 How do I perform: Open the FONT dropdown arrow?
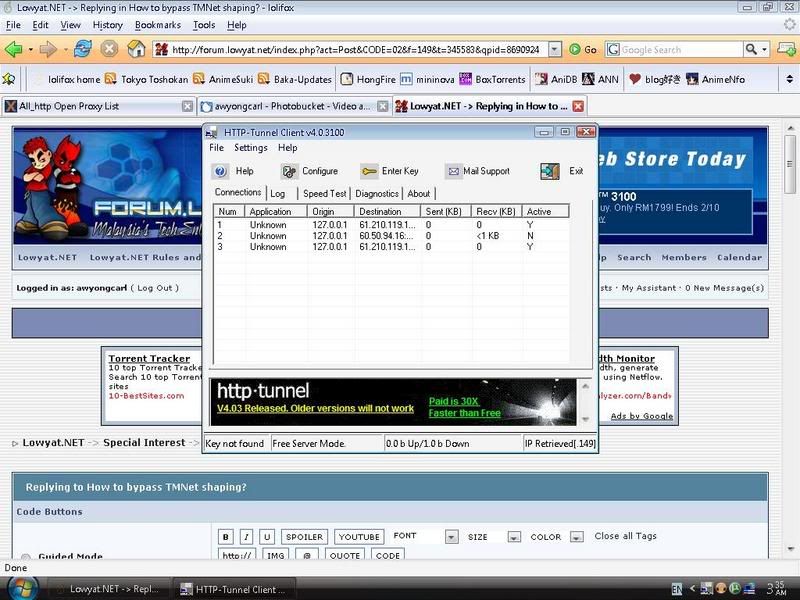click(452, 537)
